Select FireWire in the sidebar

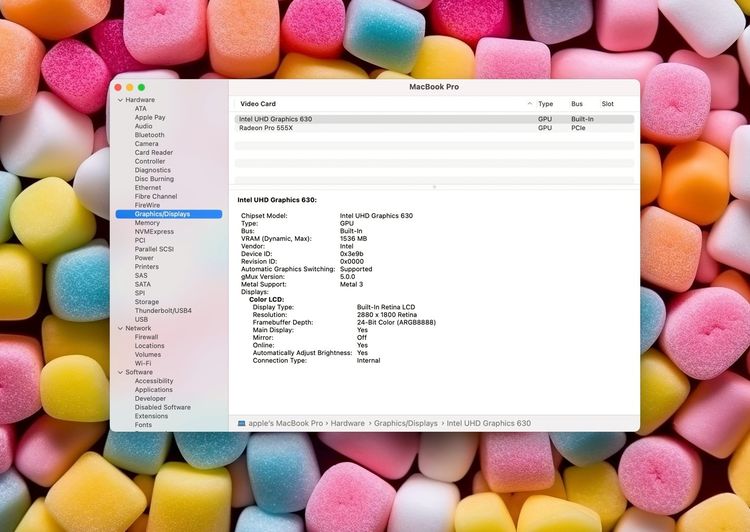[x=147, y=205]
